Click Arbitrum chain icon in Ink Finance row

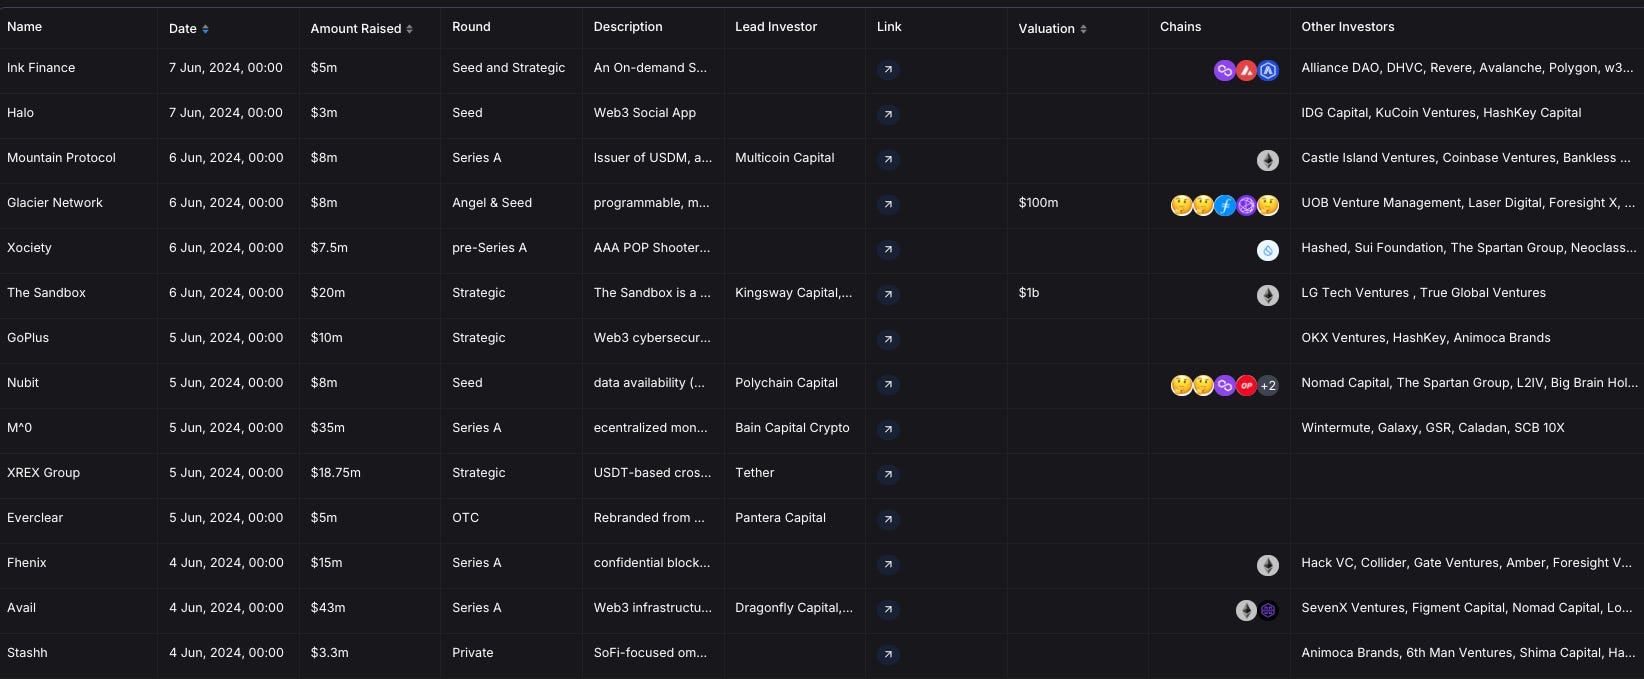[x=1268, y=70]
